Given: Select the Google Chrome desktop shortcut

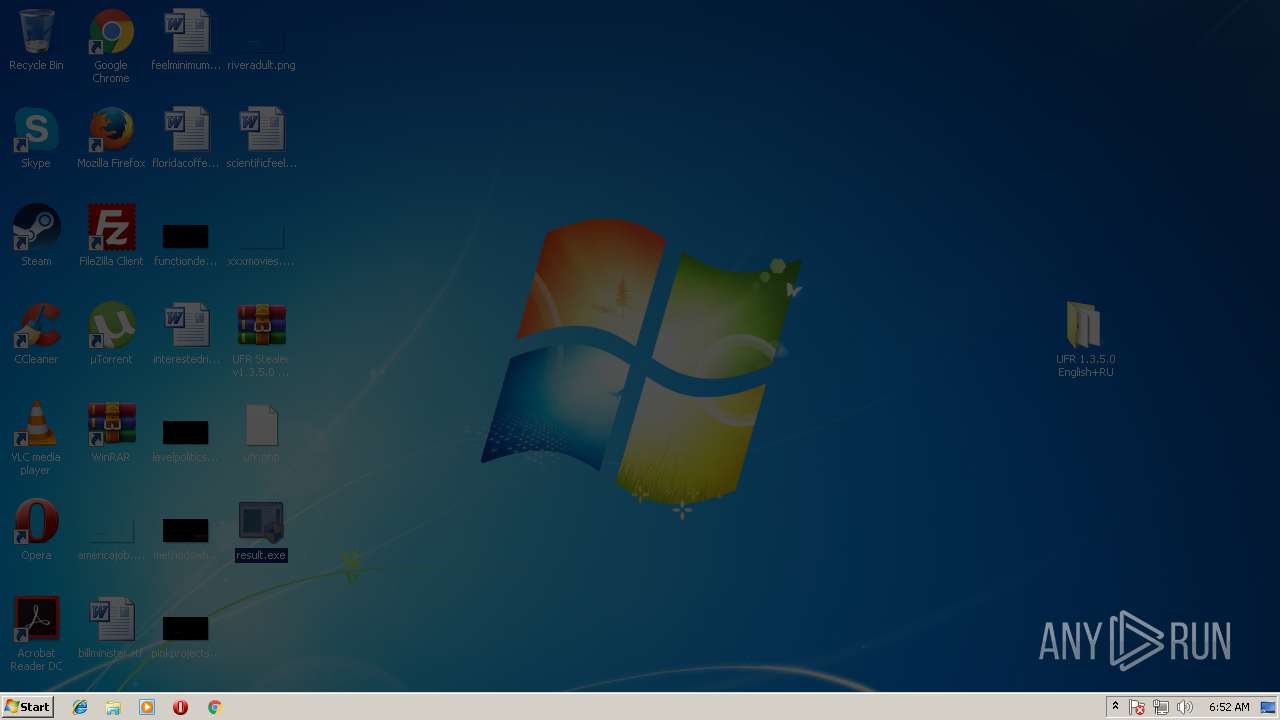Looking at the screenshot, I should 111,46.
